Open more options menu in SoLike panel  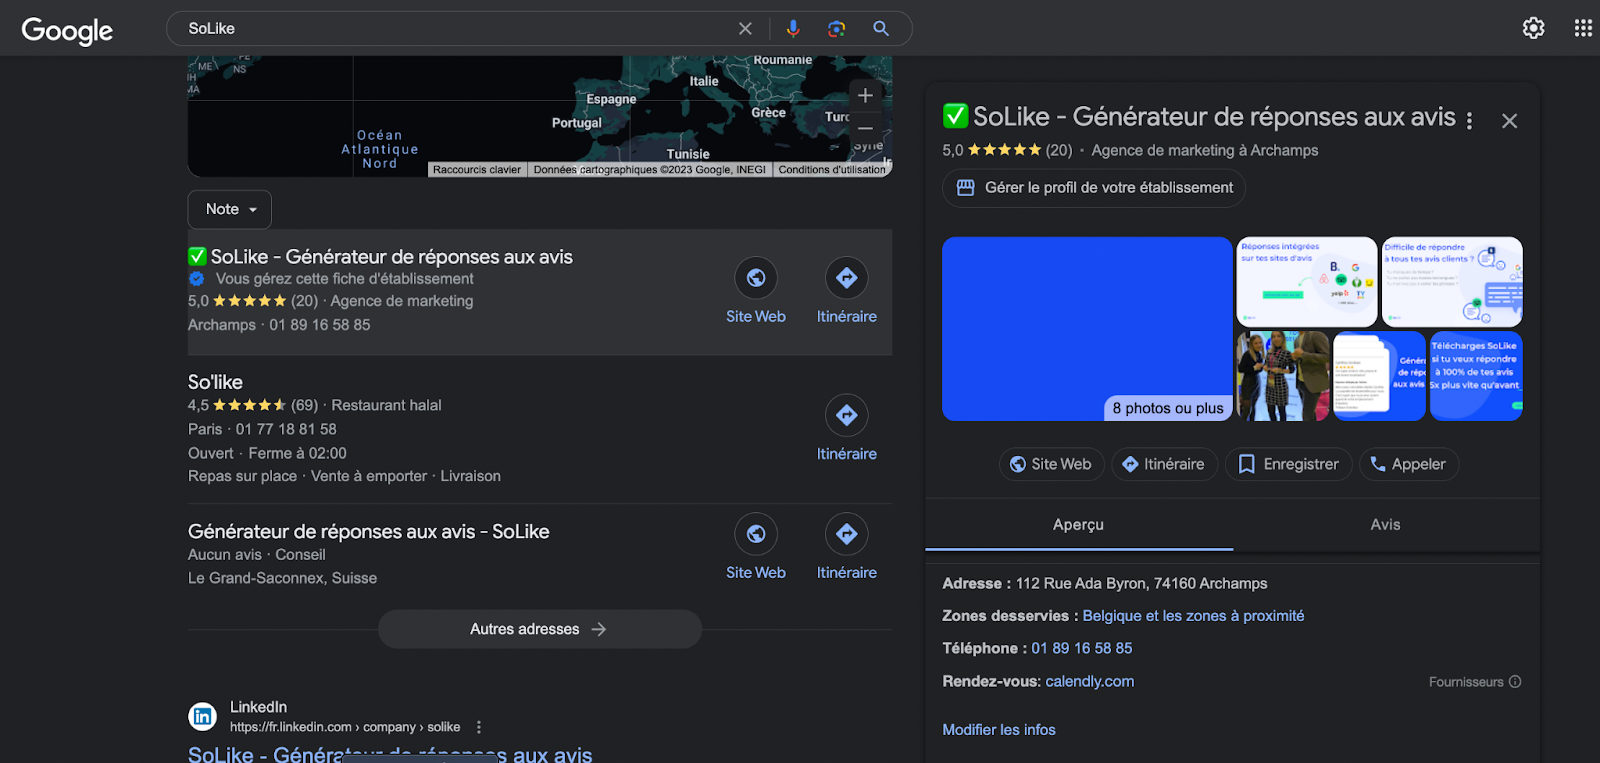pos(1469,121)
